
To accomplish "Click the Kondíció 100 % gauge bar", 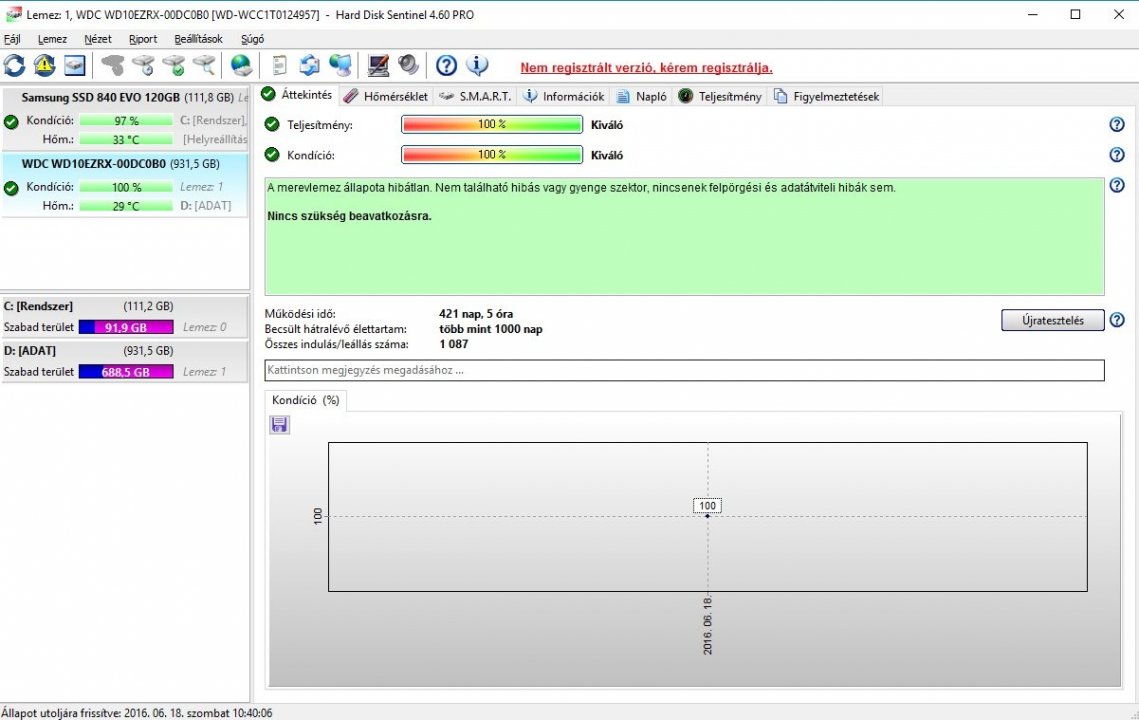I will tap(492, 155).
